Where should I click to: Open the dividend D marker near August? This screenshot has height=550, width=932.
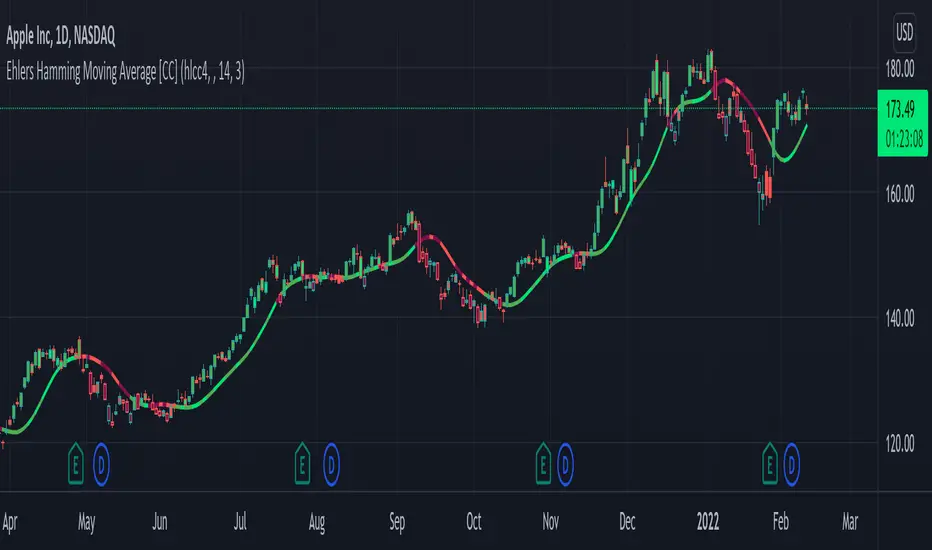coord(331,464)
